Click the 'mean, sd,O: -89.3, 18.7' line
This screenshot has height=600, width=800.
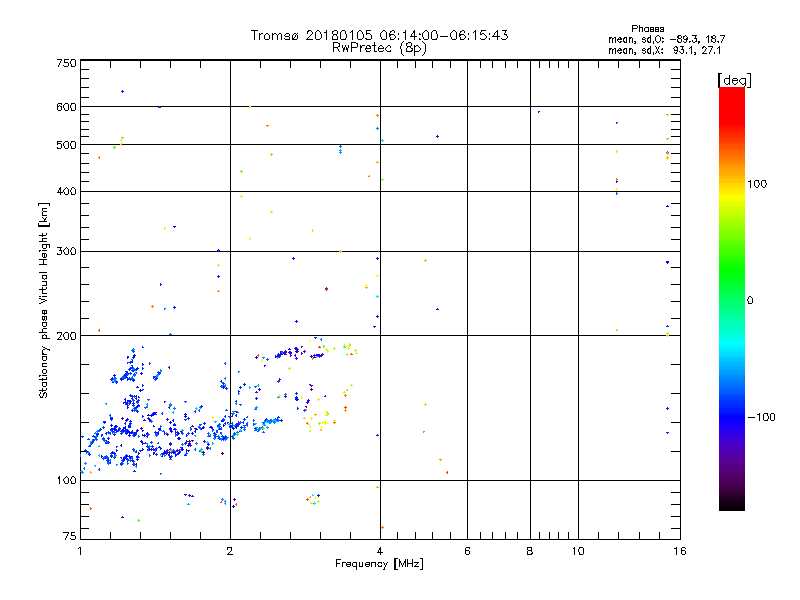(666, 39)
